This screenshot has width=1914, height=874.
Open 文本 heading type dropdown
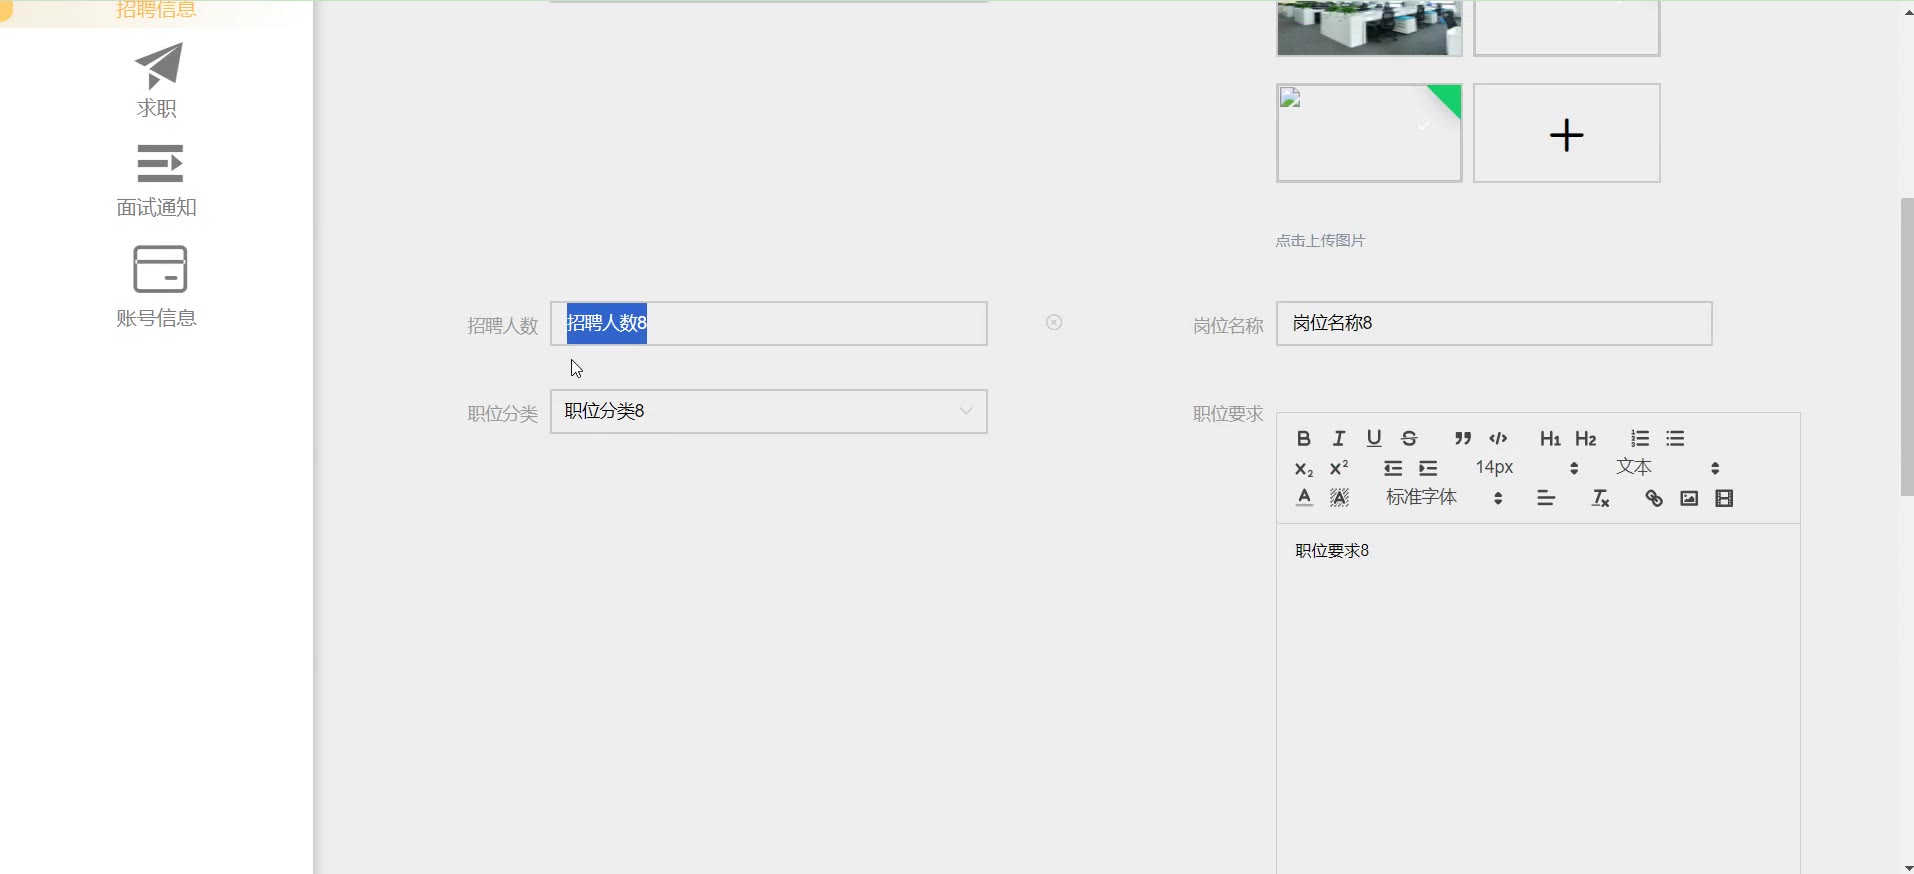tap(1667, 468)
